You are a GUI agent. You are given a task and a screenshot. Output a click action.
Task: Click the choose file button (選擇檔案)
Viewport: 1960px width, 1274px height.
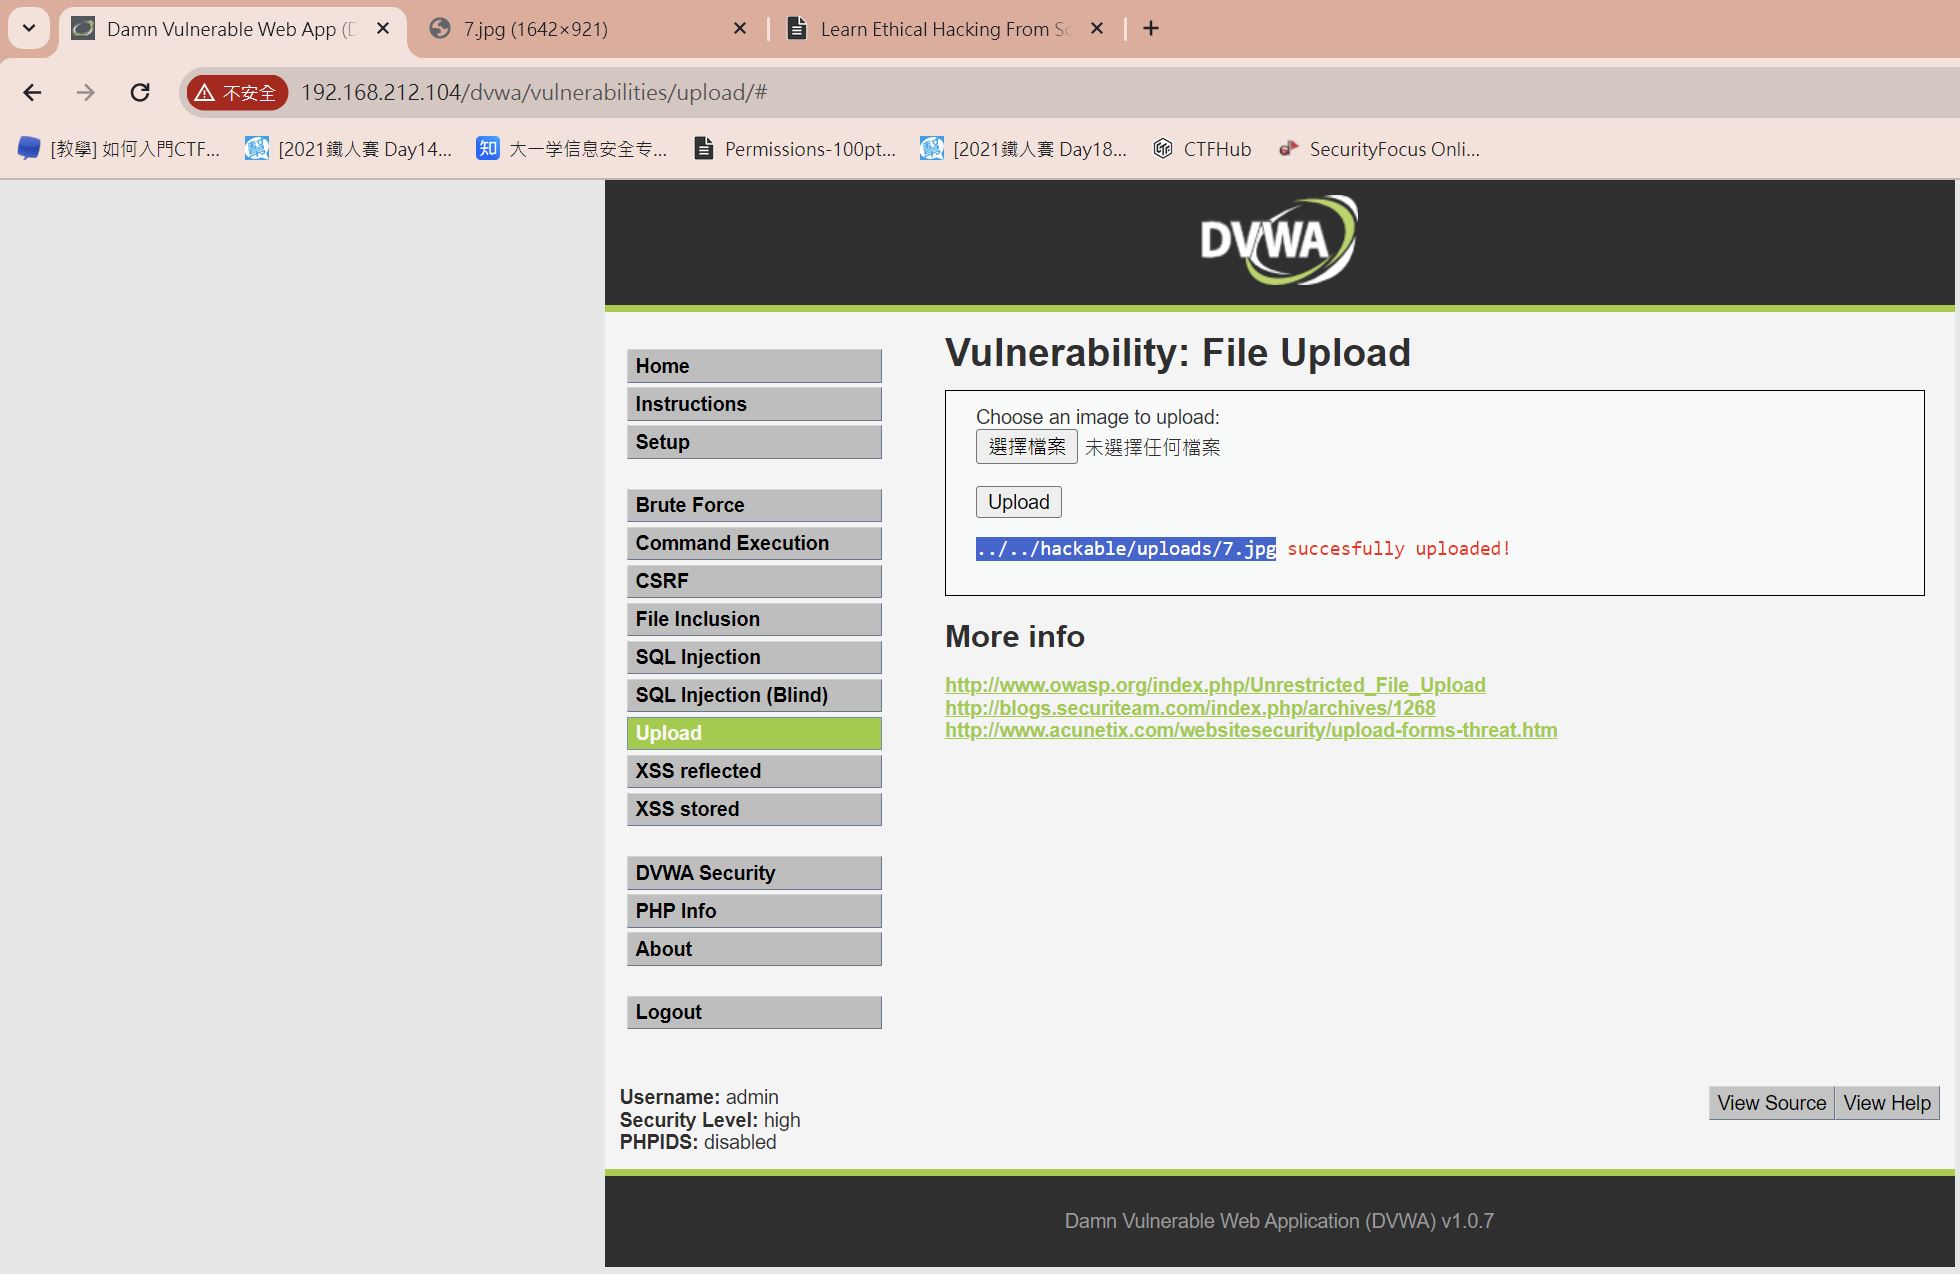pos(1026,447)
